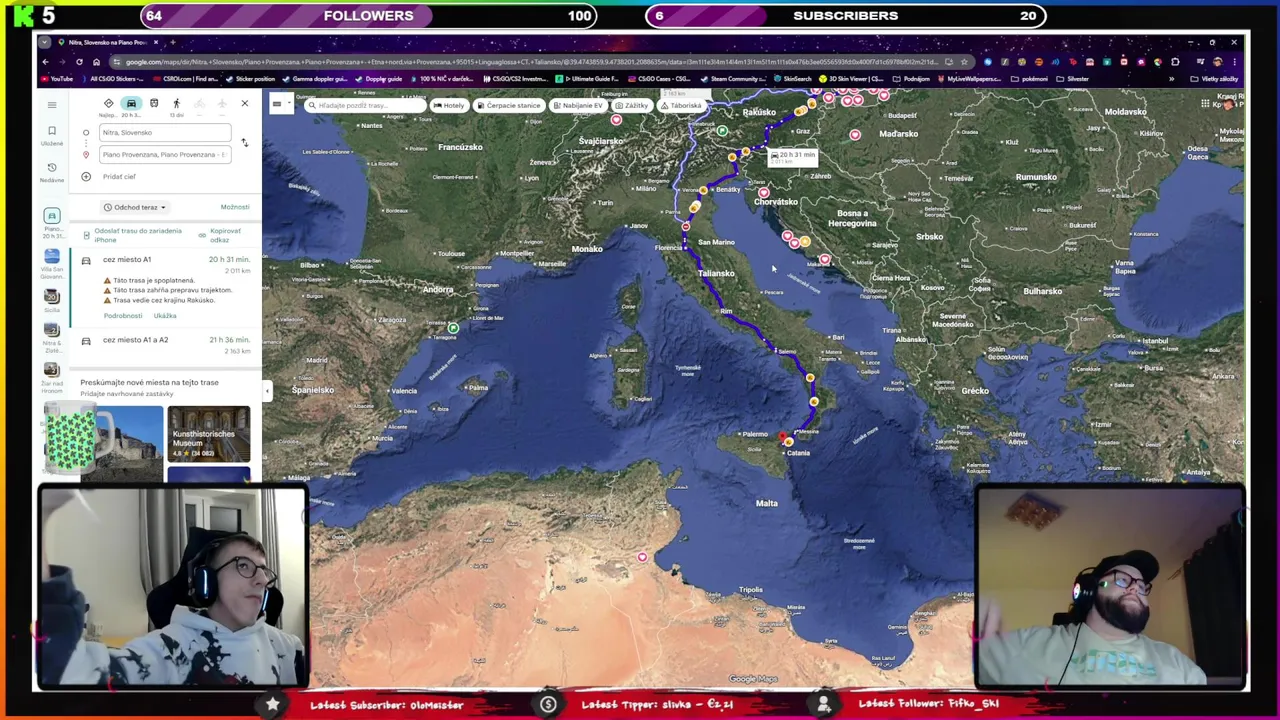
Task: Open the Uložené saved places
Action: tap(52, 135)
